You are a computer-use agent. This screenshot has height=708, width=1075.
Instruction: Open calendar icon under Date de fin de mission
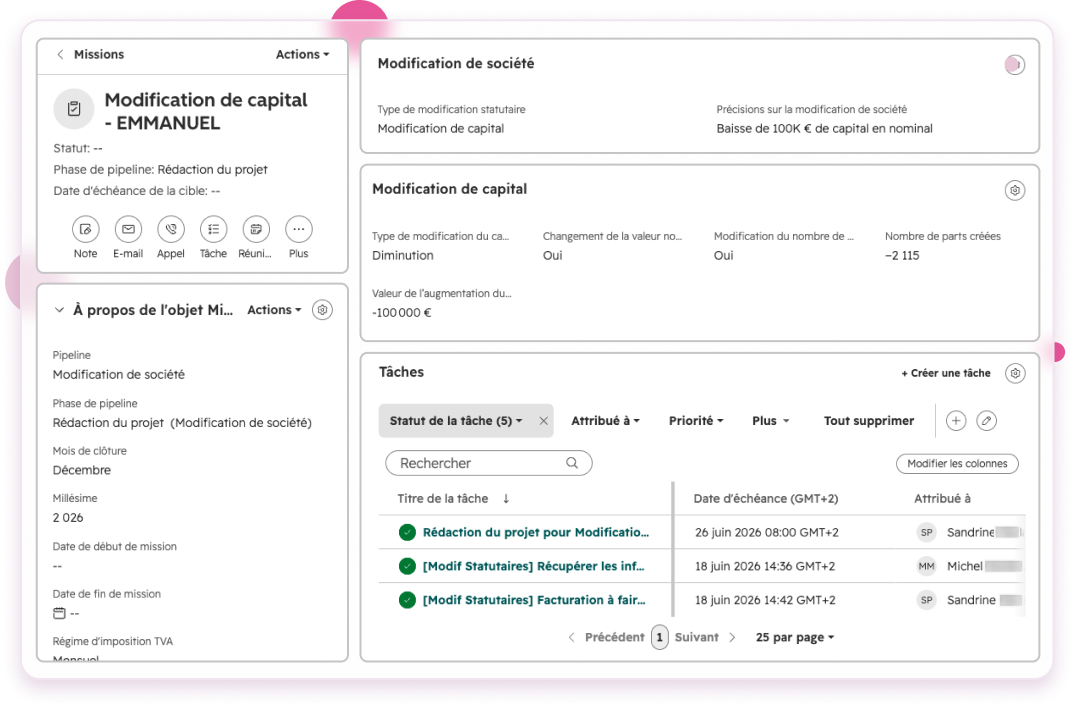click(x=60, y=613)
